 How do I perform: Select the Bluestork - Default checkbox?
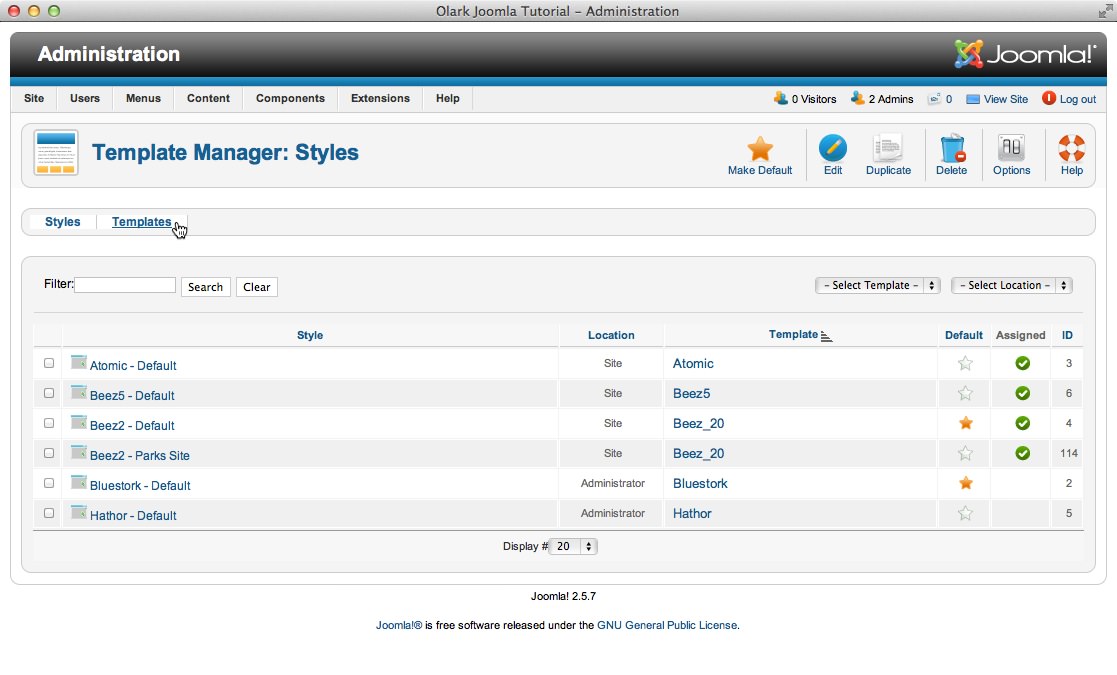pos(49,483)
